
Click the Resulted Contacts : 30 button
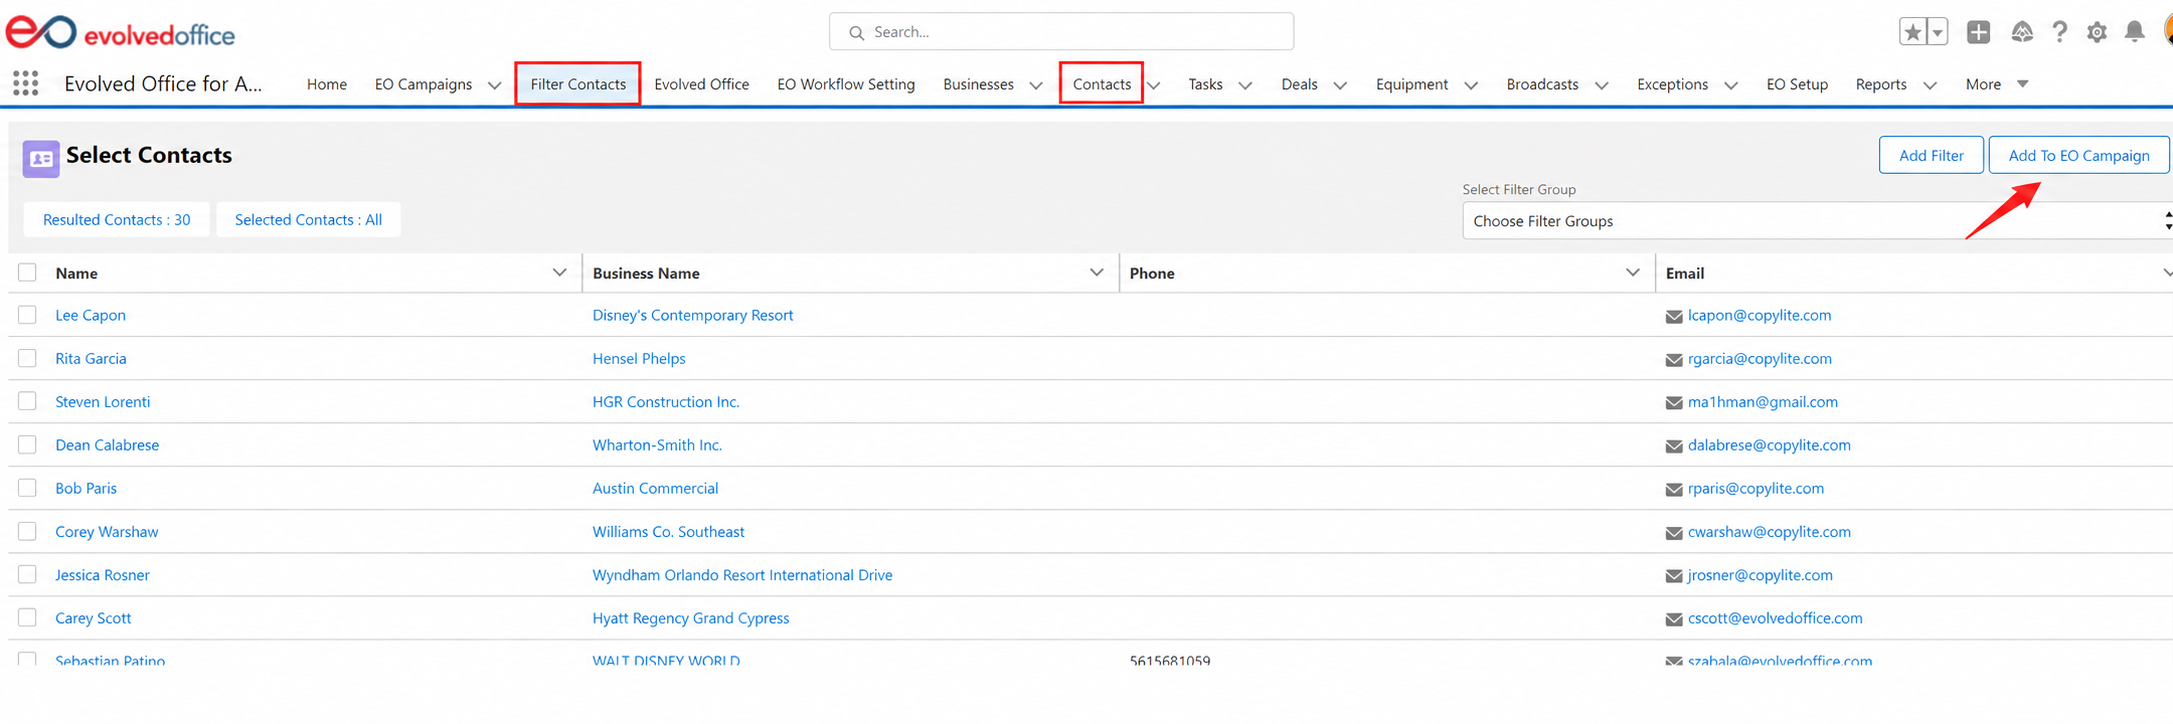click(117, 220)
